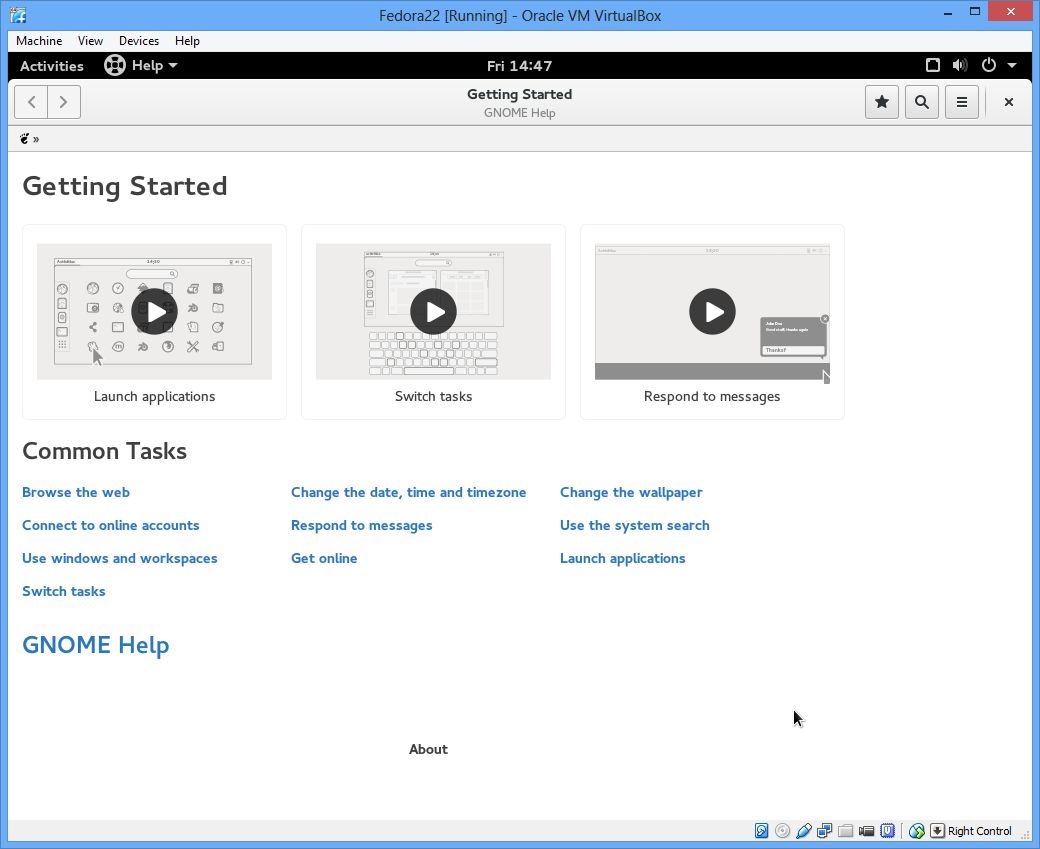Click the VirtualBox window title bar icon
This screenshot has width=1040, height=849.
pyautogui.click(x=19, y=15)
